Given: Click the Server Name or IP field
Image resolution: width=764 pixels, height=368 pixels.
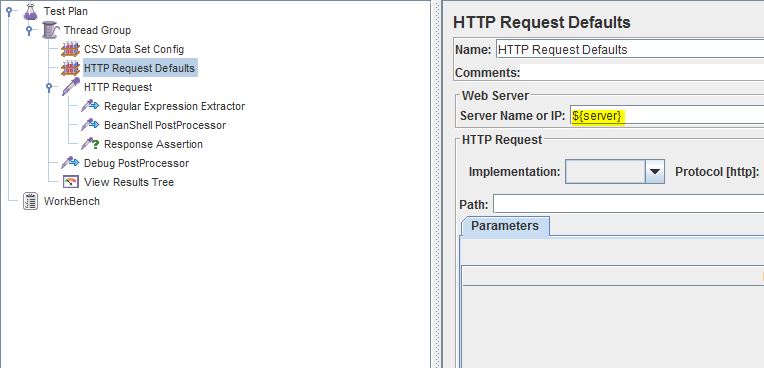Looking at the screenshot, I should coord(667,116).
